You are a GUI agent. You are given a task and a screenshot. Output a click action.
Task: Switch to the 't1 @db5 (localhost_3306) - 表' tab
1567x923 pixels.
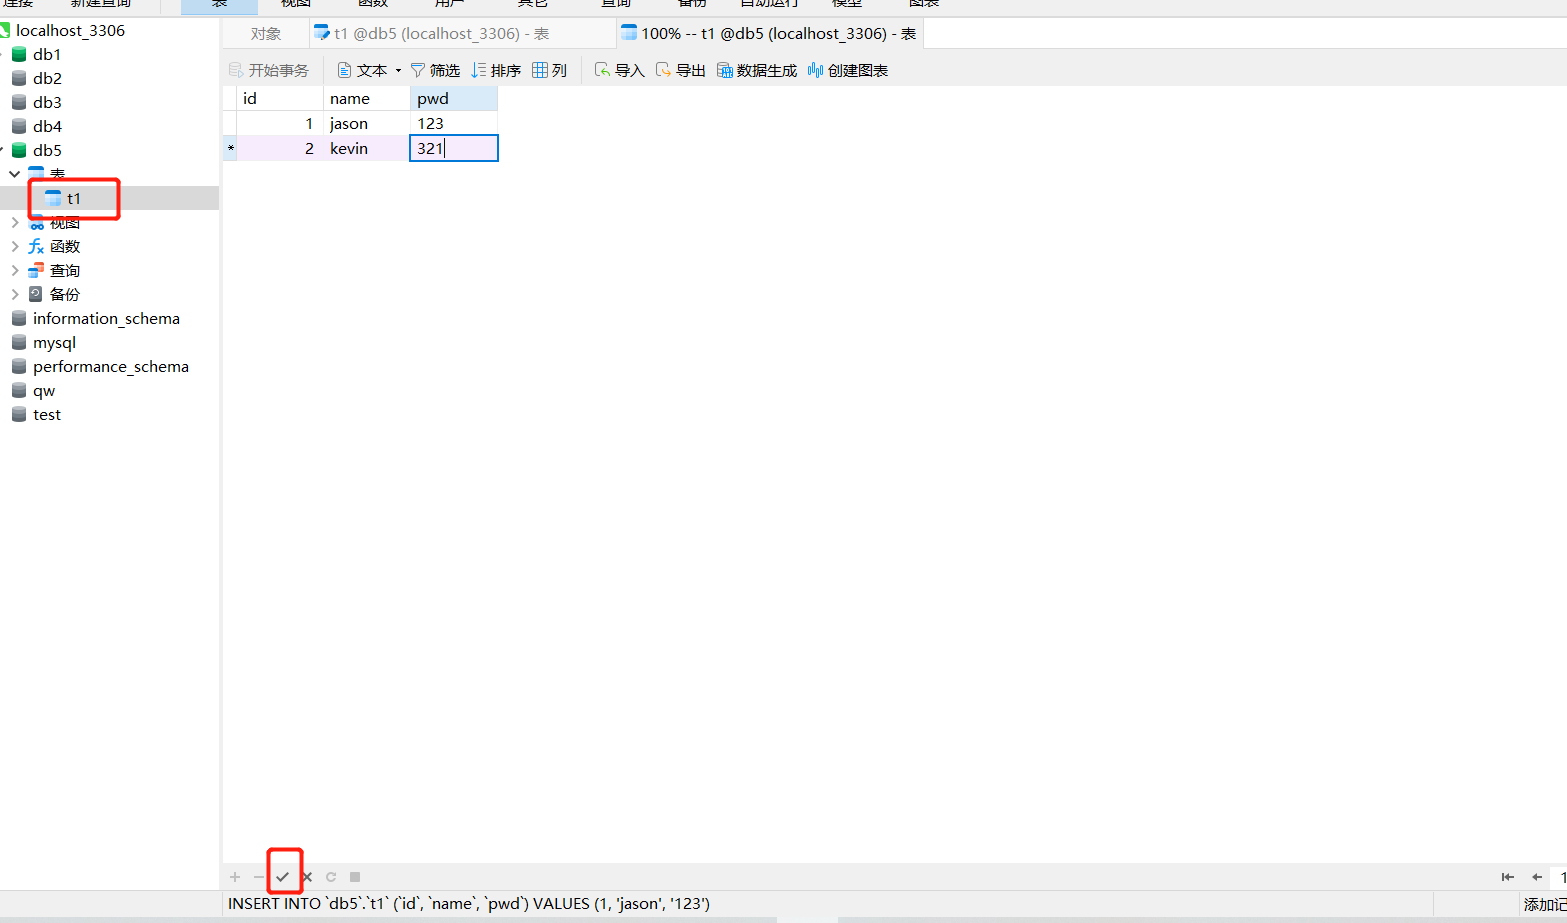(x=463, y=34)
